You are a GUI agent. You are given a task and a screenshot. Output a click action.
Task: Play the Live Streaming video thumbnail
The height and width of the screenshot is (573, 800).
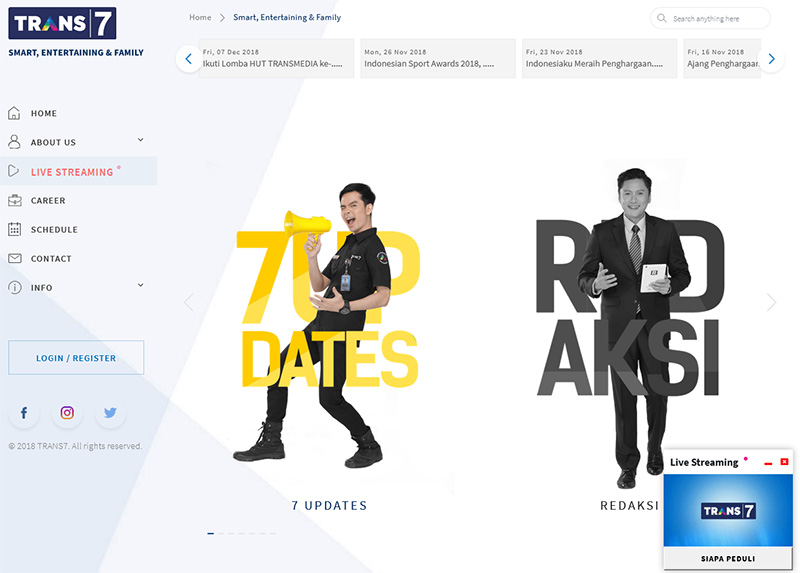coord(728,511)
